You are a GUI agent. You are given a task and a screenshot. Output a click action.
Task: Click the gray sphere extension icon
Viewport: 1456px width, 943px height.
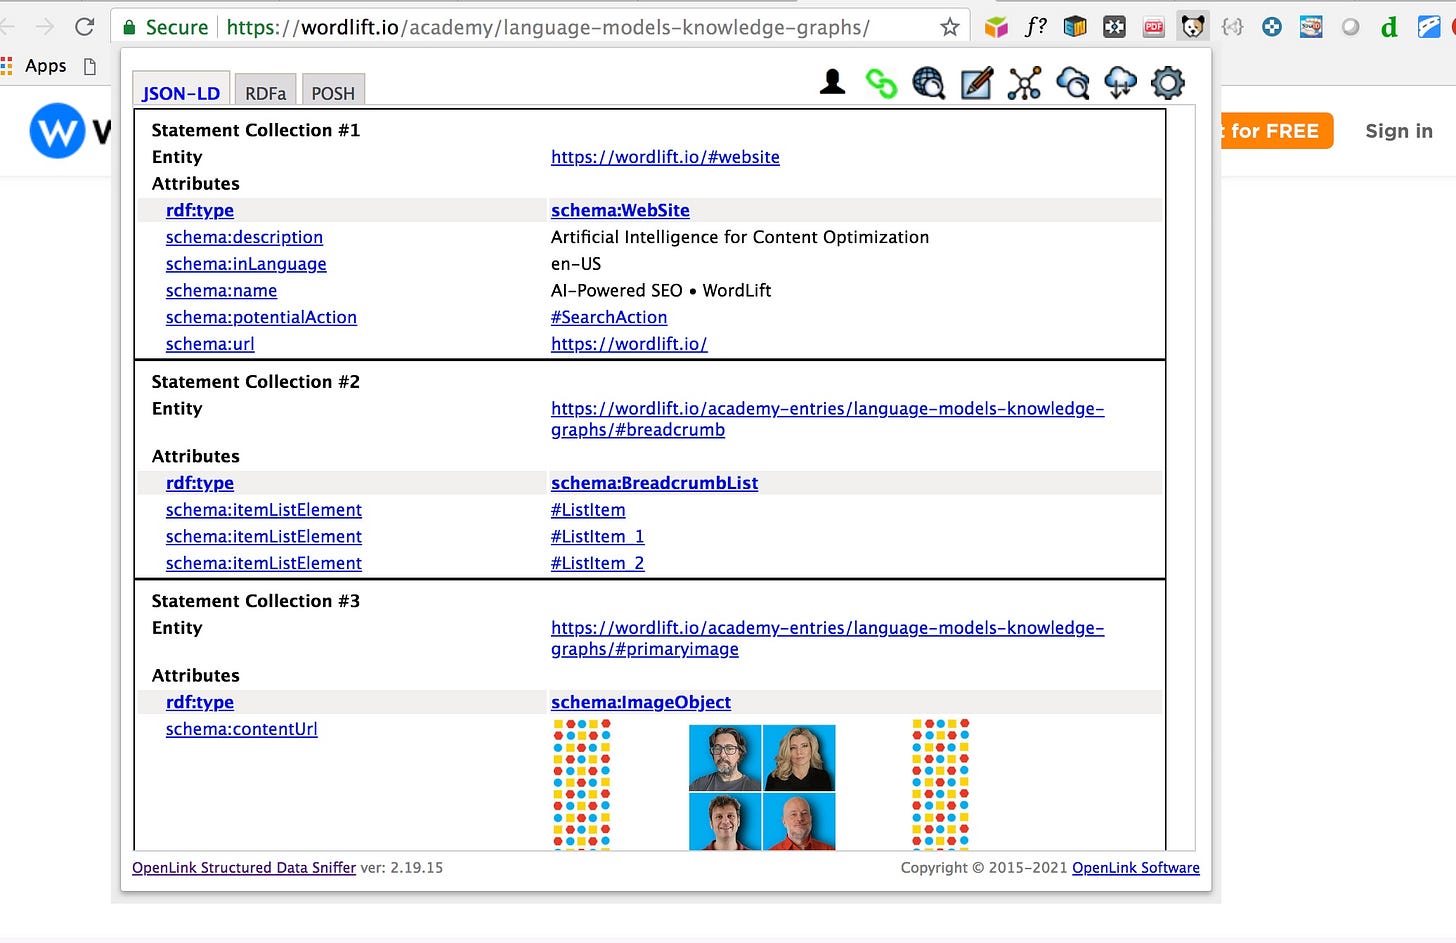tap(1350, 27)
